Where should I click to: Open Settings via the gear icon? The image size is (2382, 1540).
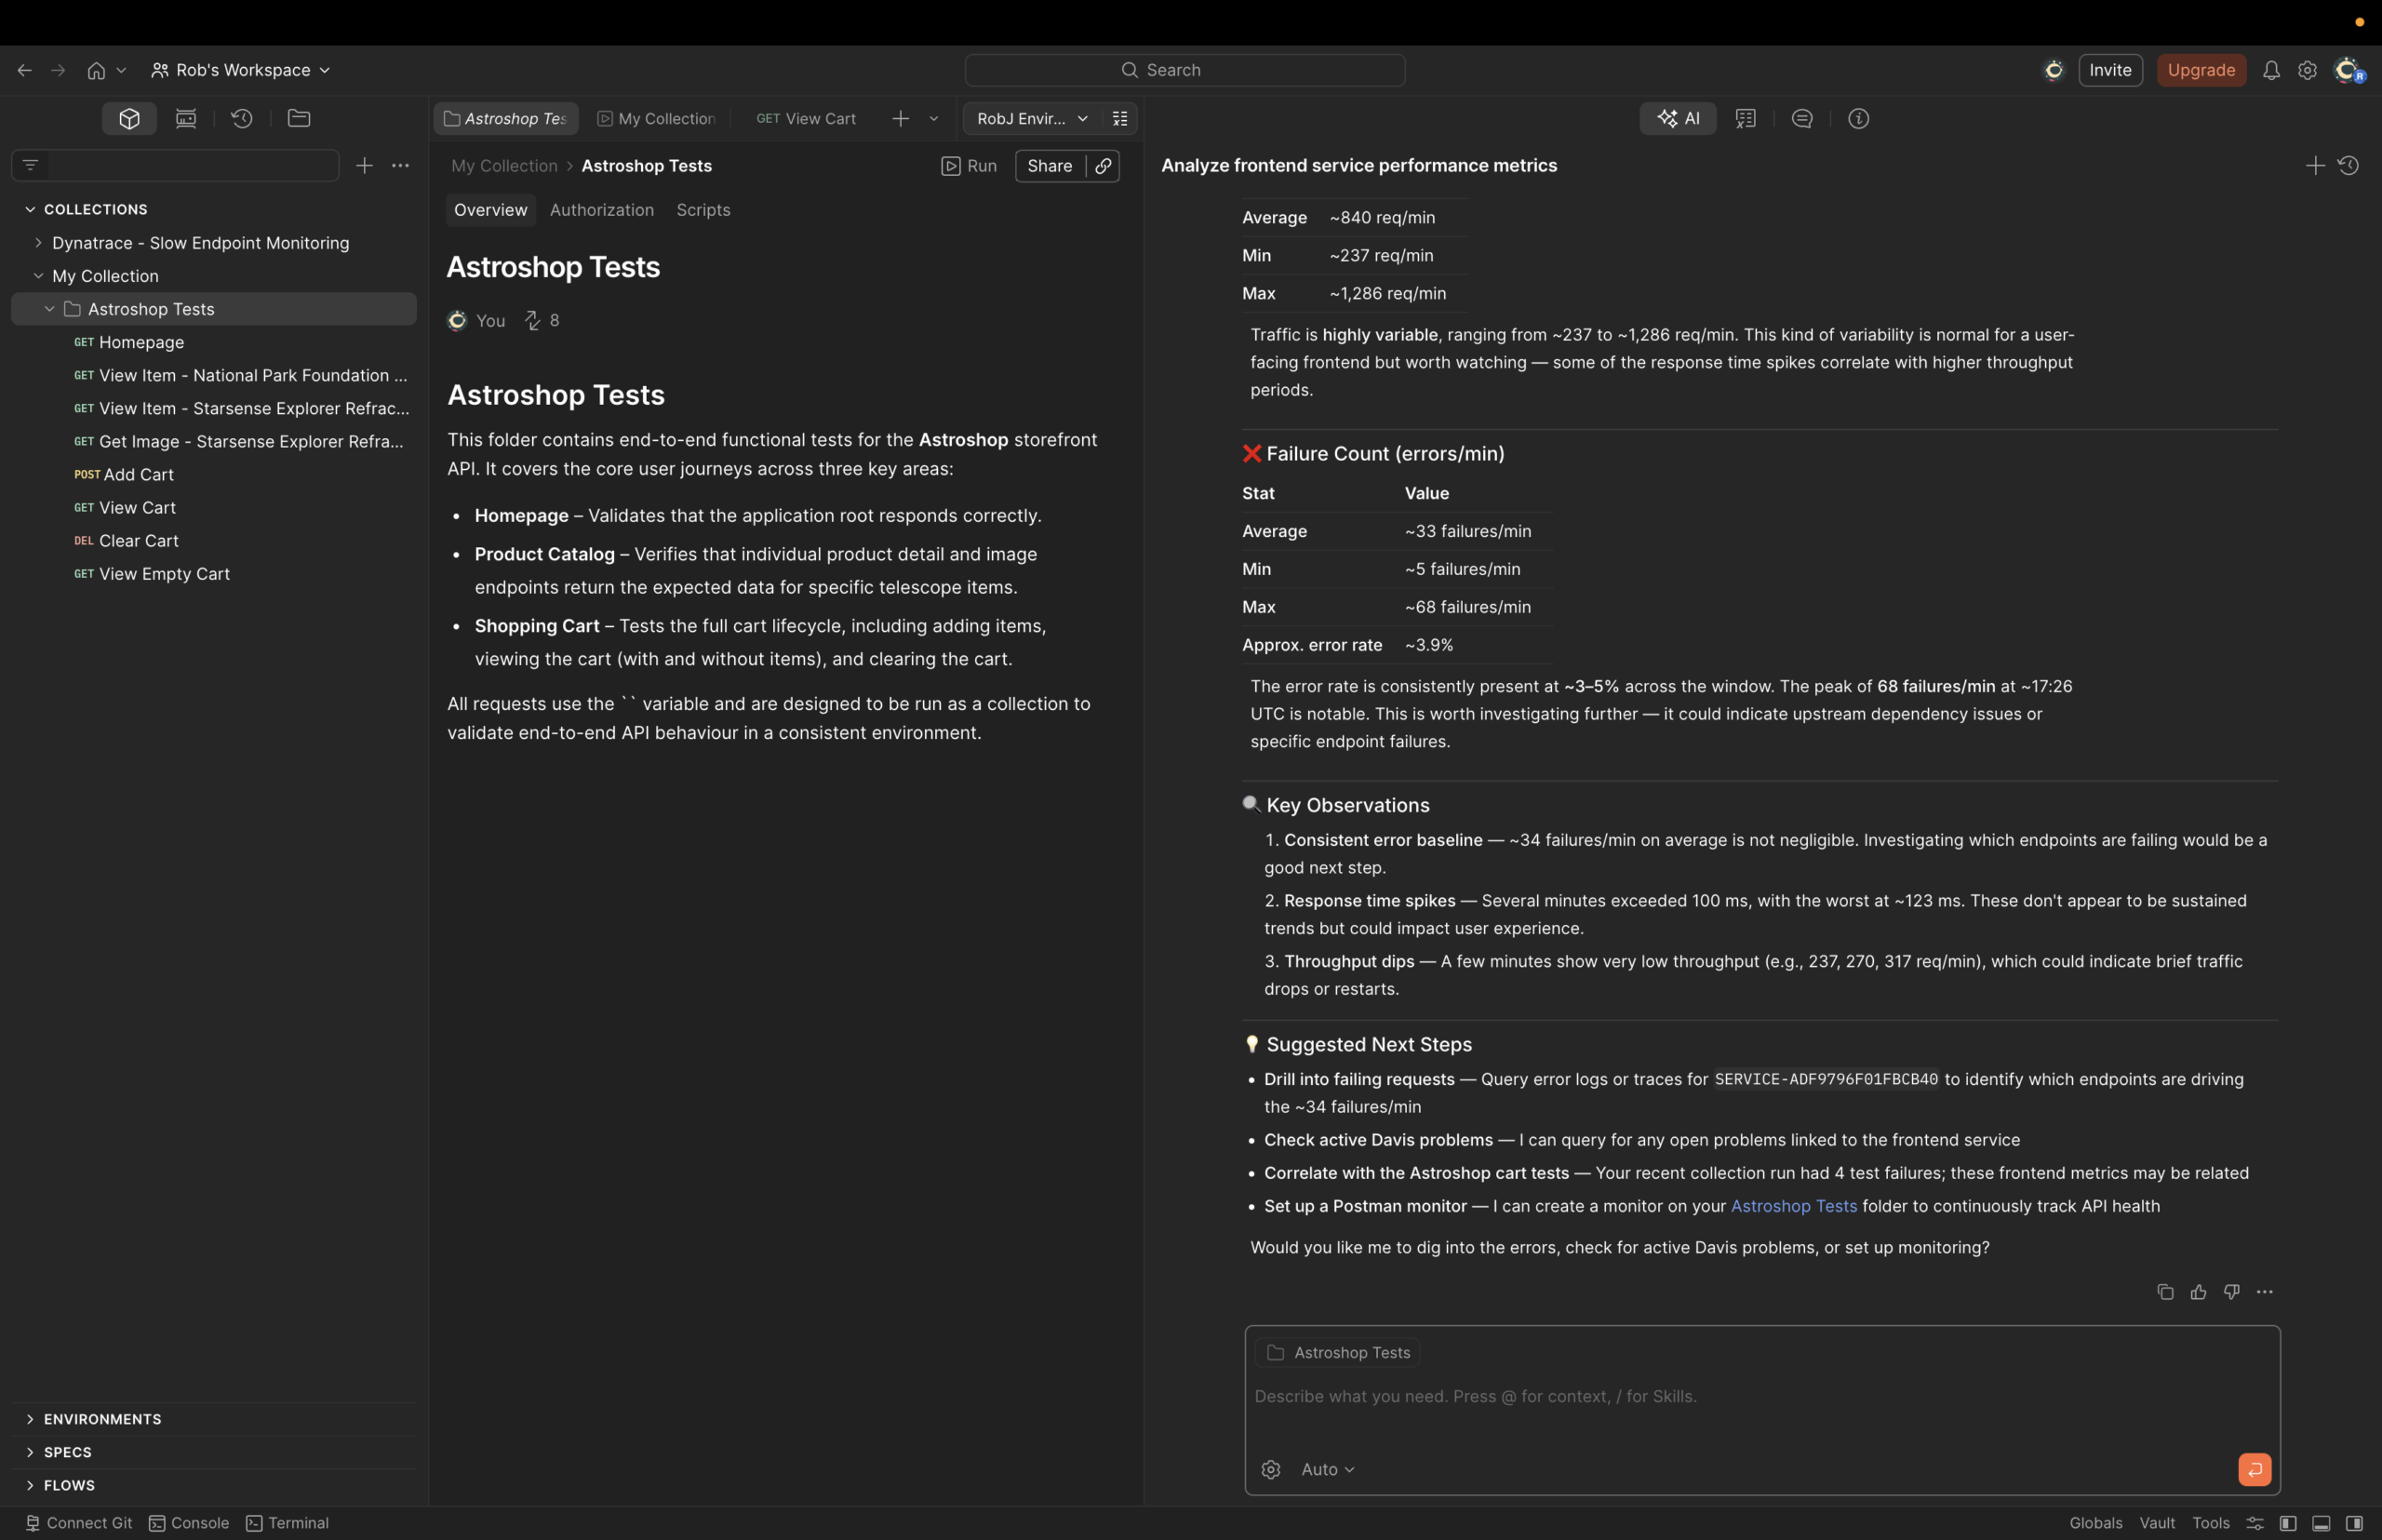pos(2306,69)
